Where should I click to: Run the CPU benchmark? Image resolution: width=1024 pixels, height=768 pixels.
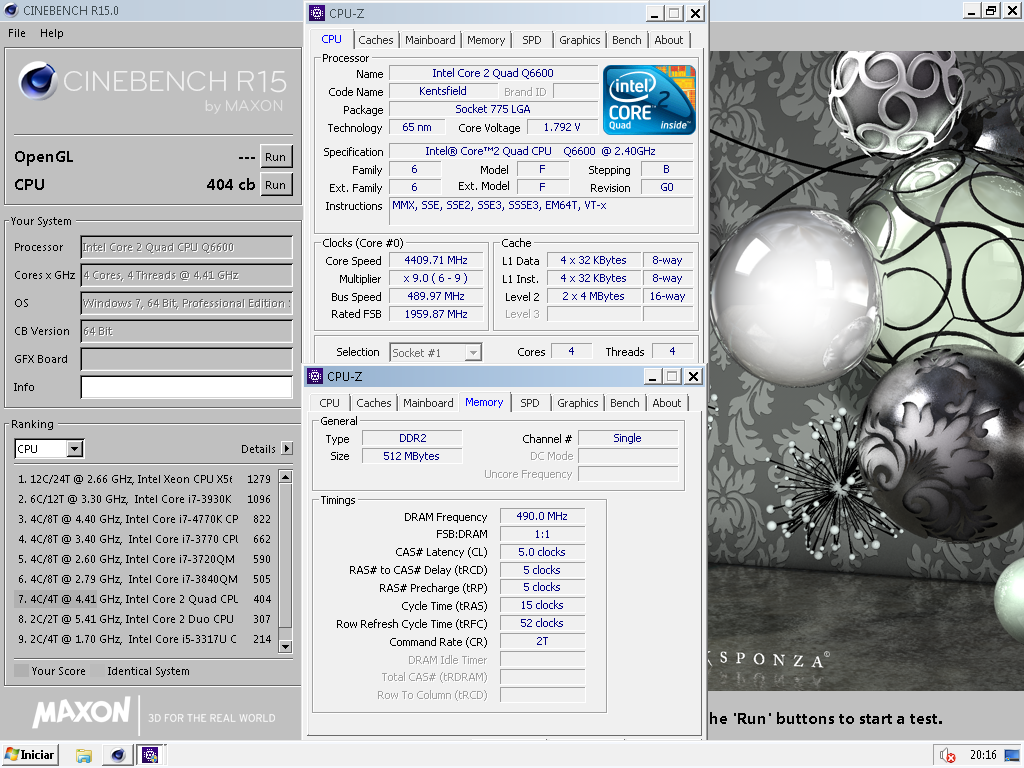coord(275,185)
